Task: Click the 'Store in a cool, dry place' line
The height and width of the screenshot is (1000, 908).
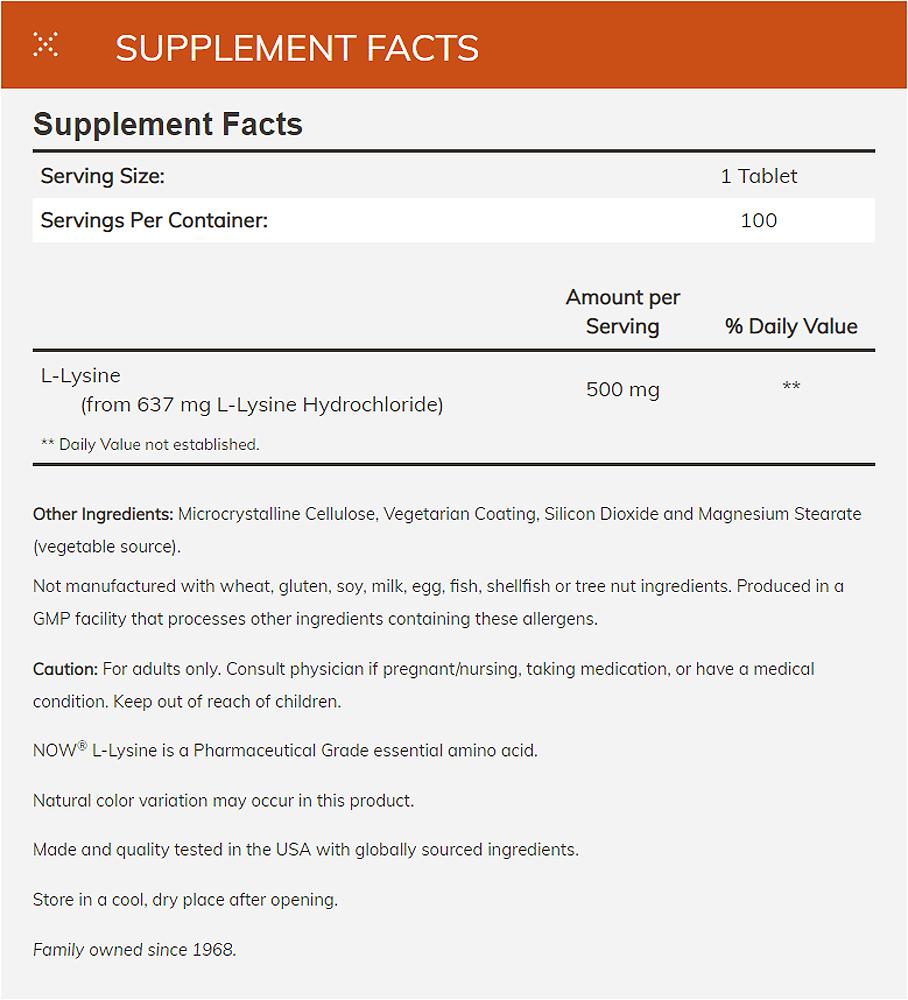Action: 185,899
